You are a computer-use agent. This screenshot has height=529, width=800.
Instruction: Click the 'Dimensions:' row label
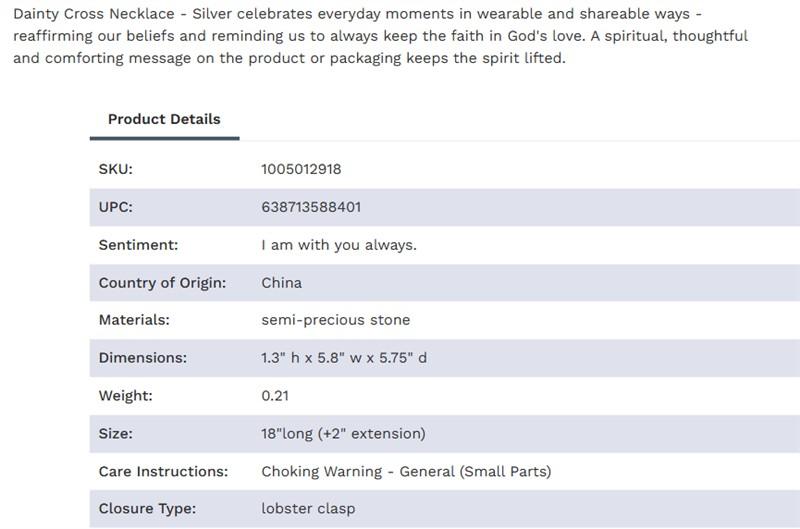click(142, 358)
